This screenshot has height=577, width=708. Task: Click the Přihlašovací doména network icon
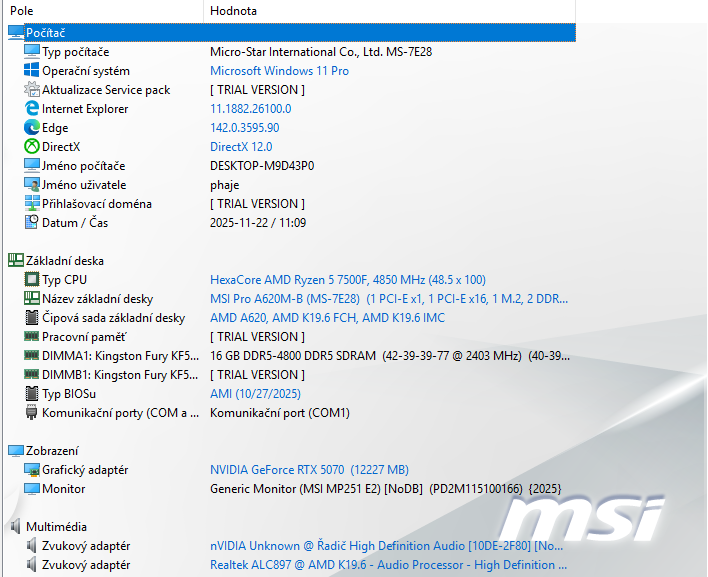32,203
